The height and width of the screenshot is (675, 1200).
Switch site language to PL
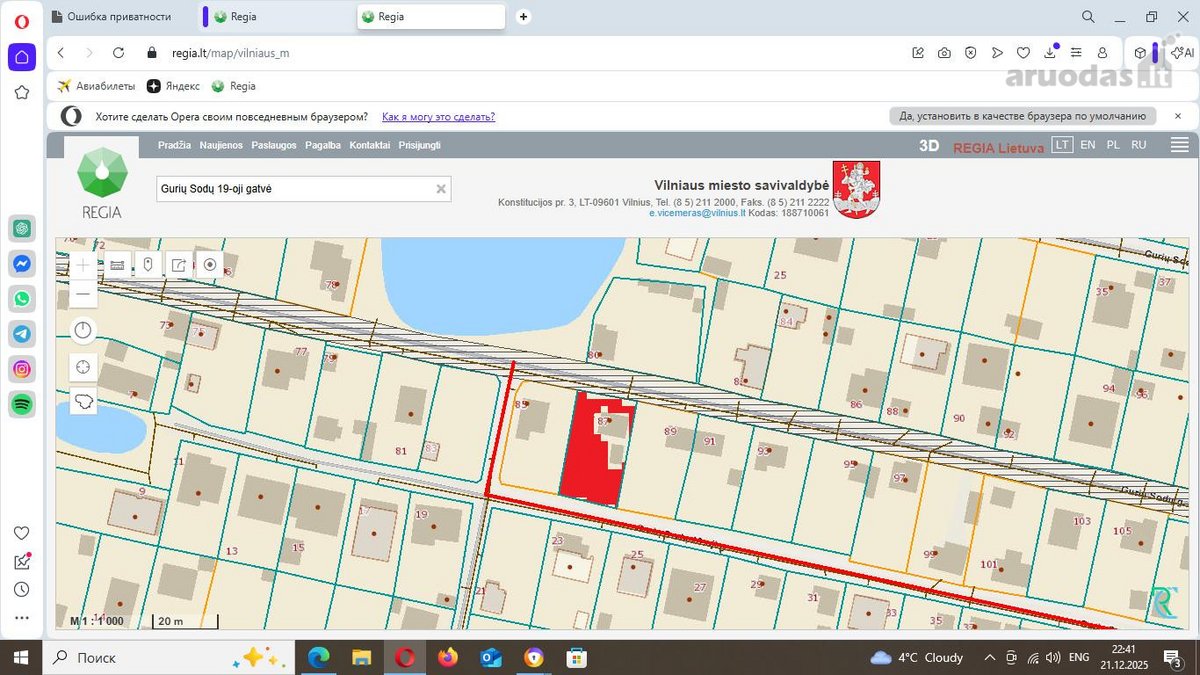[x=1113, y=145]
